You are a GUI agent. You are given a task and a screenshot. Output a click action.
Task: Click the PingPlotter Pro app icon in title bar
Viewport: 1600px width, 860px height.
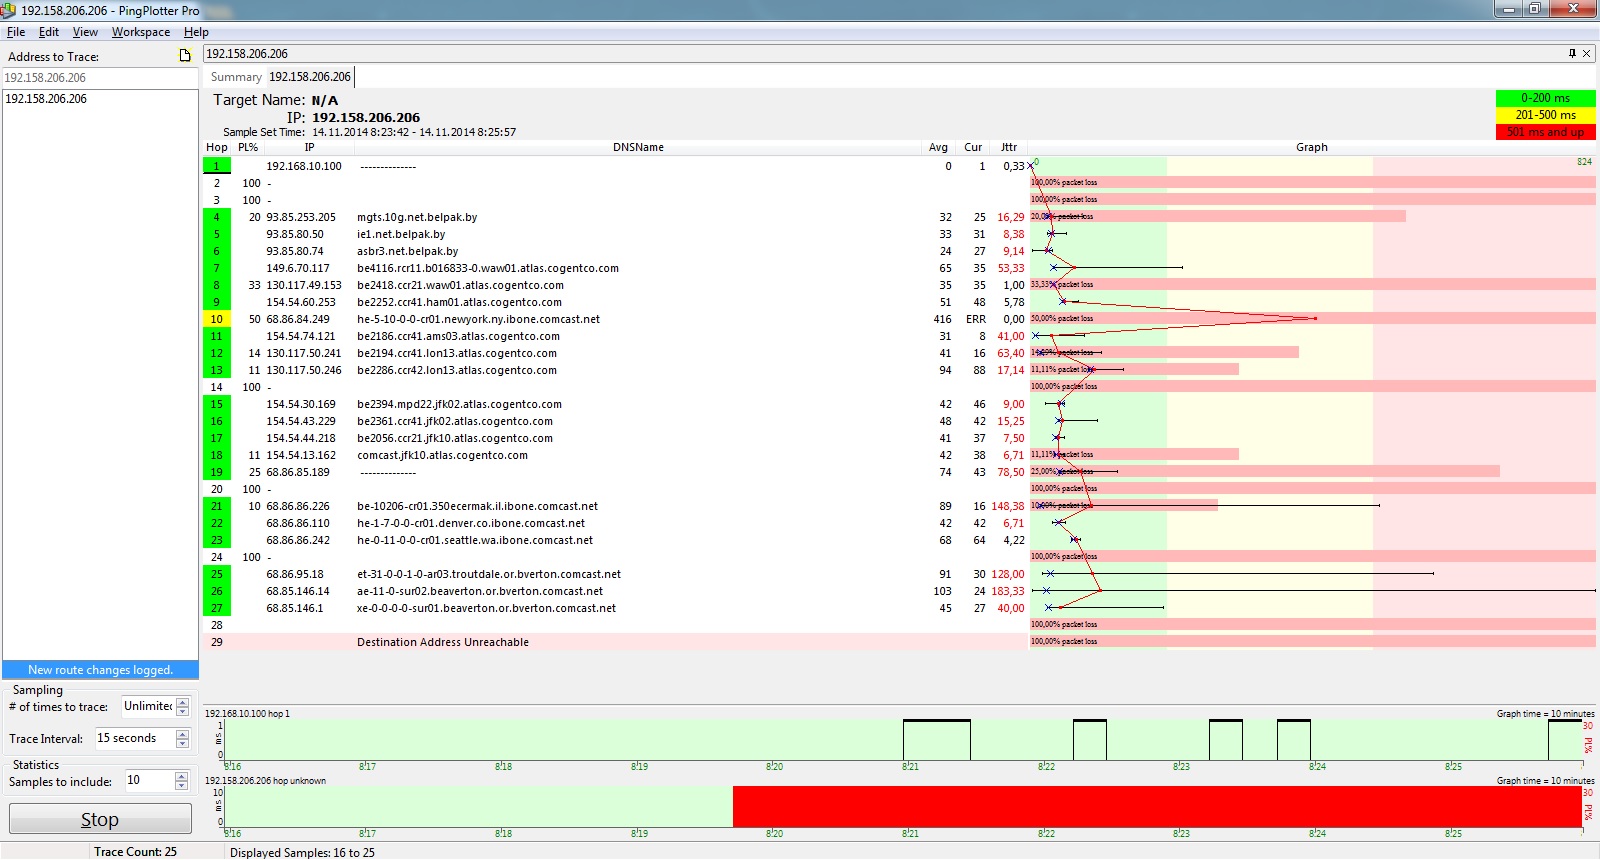(x=9, y=10)
